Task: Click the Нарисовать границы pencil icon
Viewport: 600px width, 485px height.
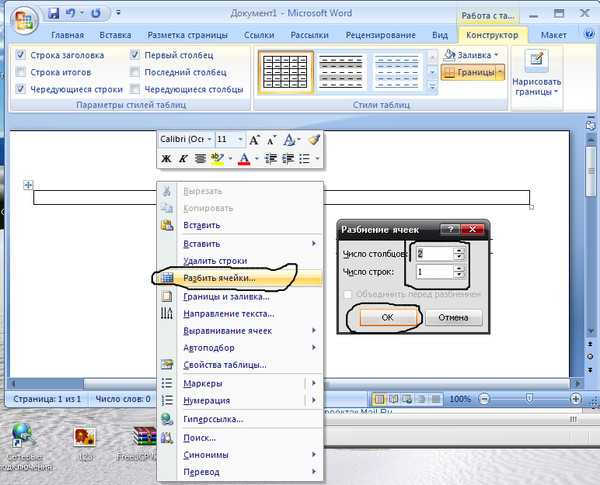Action: click(536, 59)
